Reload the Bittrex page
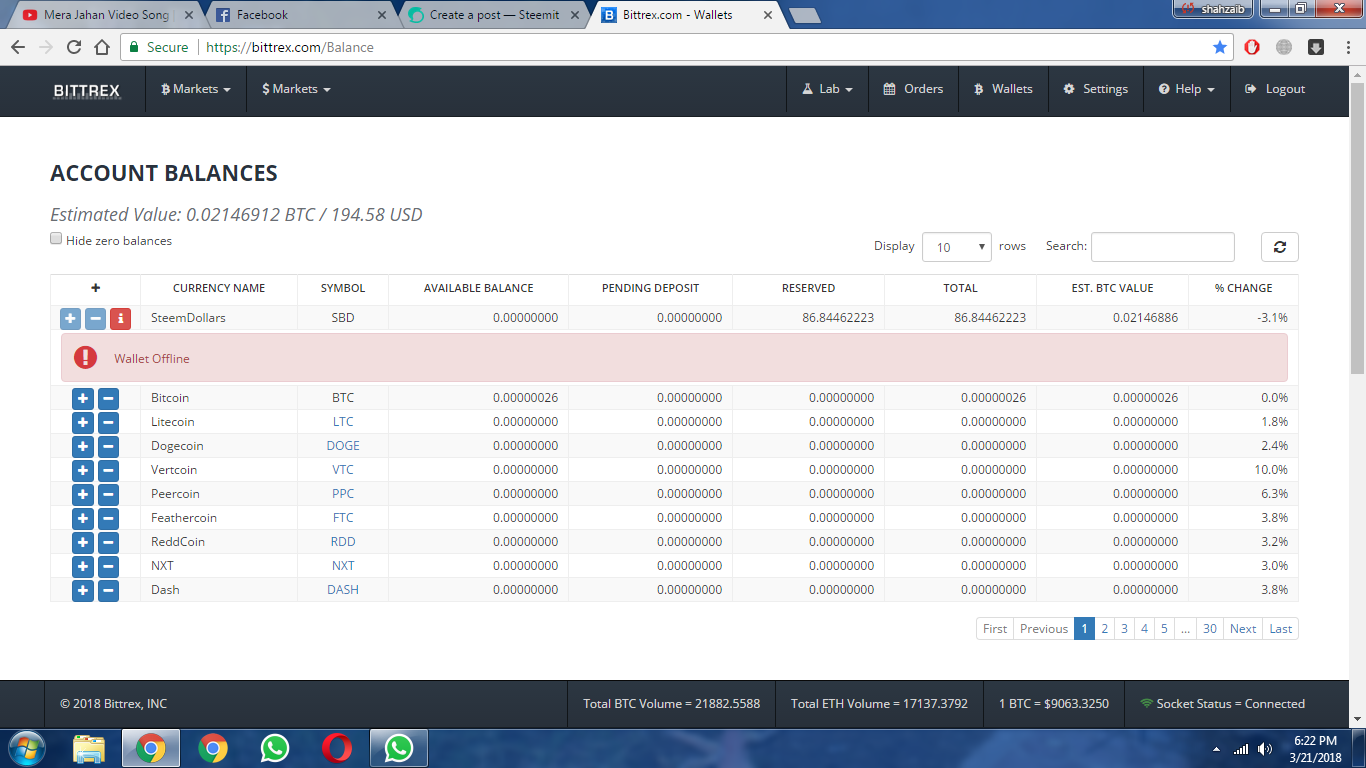This screenshot has height=768, width=1366. [x=74, y=47]
